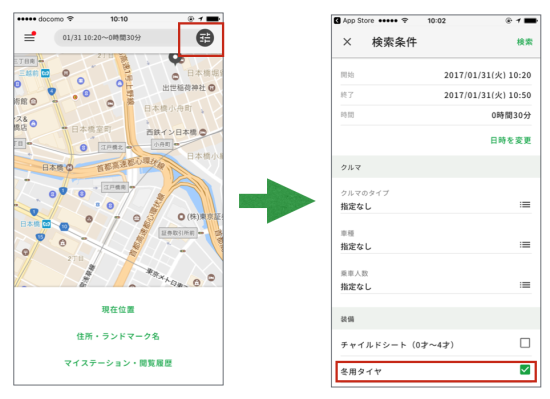Tap 開始 date 2017/01/31(火) 10:20
This screenshot has height=399, width=550.
[487, 75]
